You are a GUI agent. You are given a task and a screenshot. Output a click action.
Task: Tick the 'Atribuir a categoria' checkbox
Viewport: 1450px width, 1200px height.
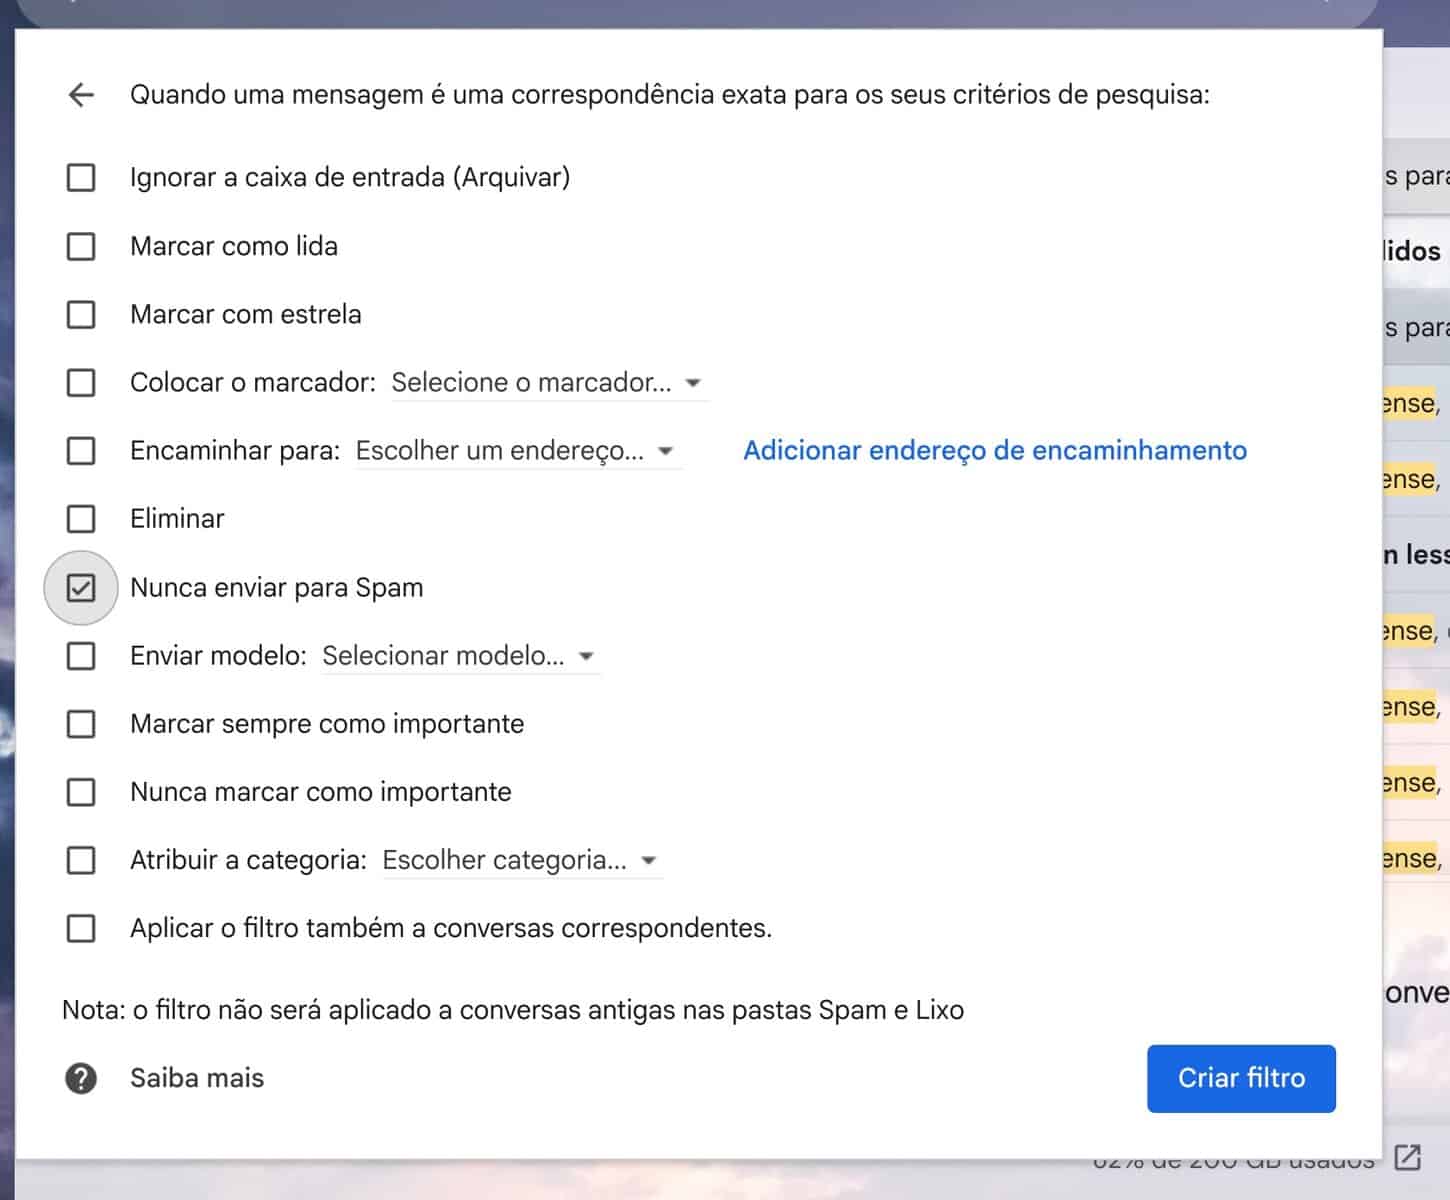(81, 860)
